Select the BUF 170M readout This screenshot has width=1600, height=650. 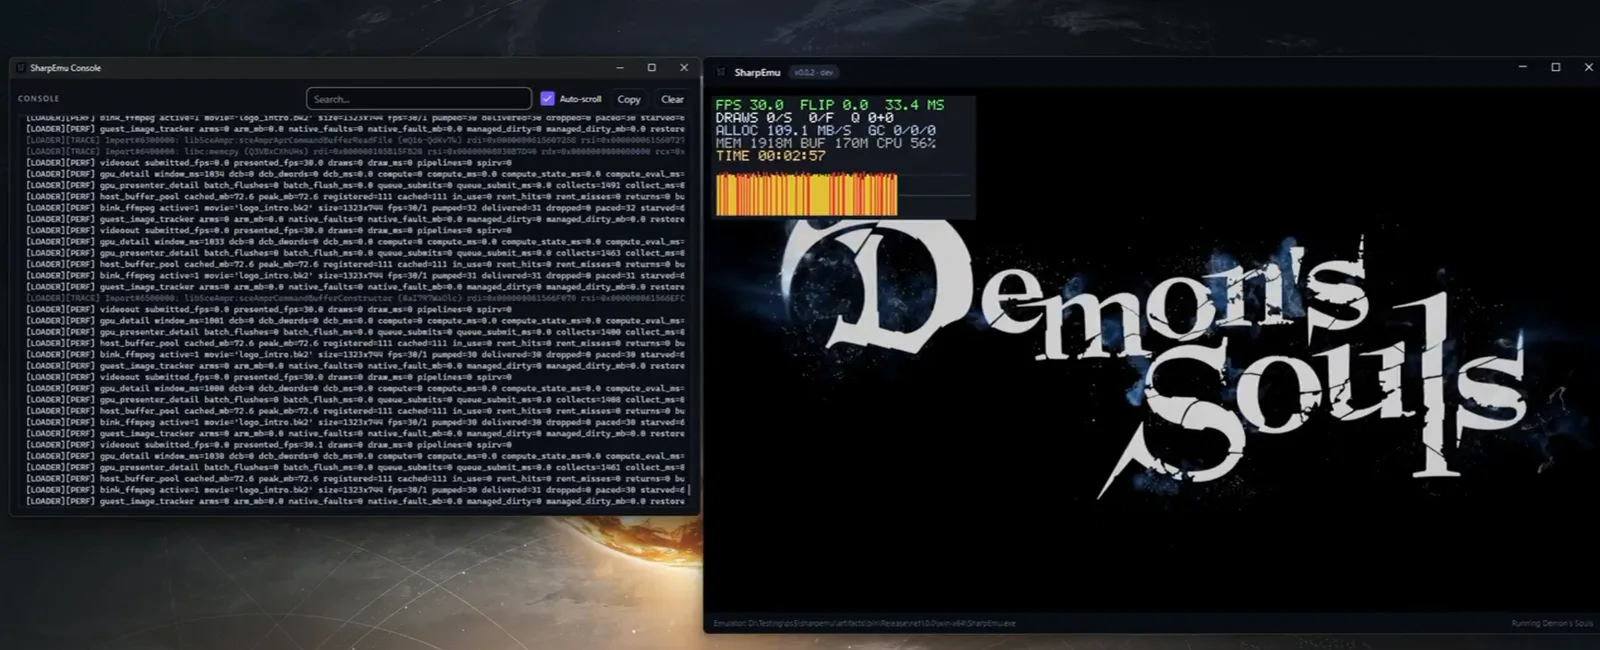[834, 144]
